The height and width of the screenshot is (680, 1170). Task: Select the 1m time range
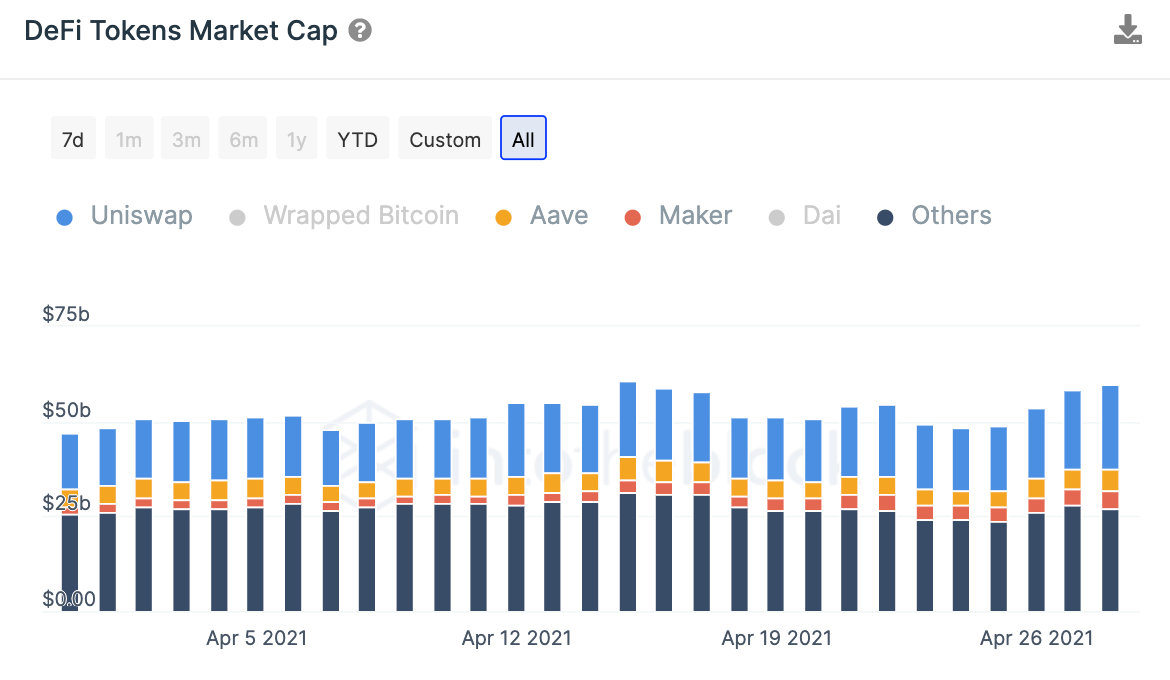(x=129, y=138)
